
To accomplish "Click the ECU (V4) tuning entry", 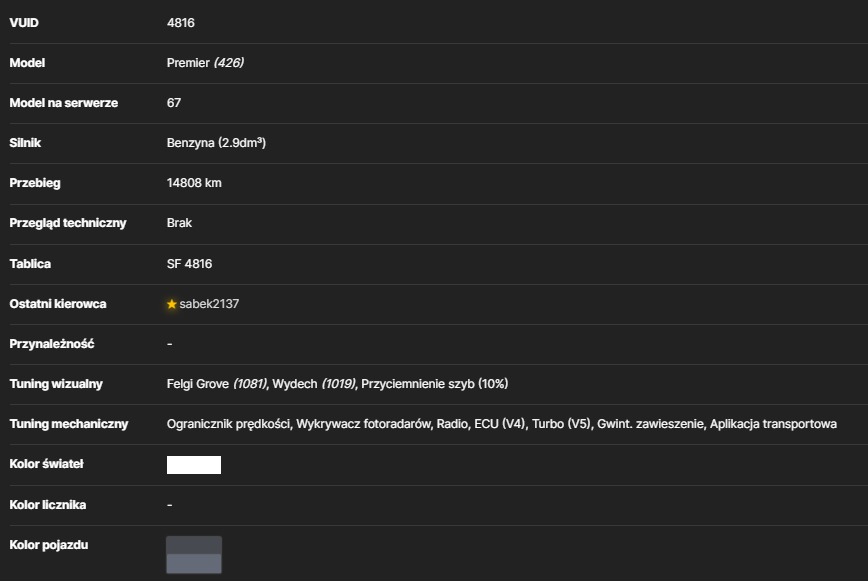I will pyautogui.click(x=500, y=424).
